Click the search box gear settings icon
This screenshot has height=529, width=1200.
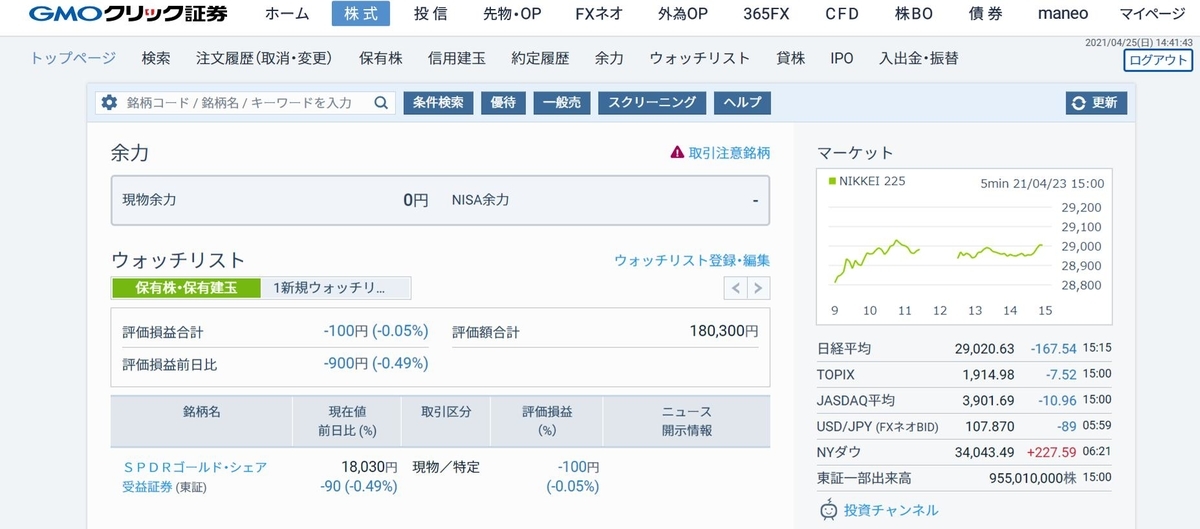click(110, 103)
